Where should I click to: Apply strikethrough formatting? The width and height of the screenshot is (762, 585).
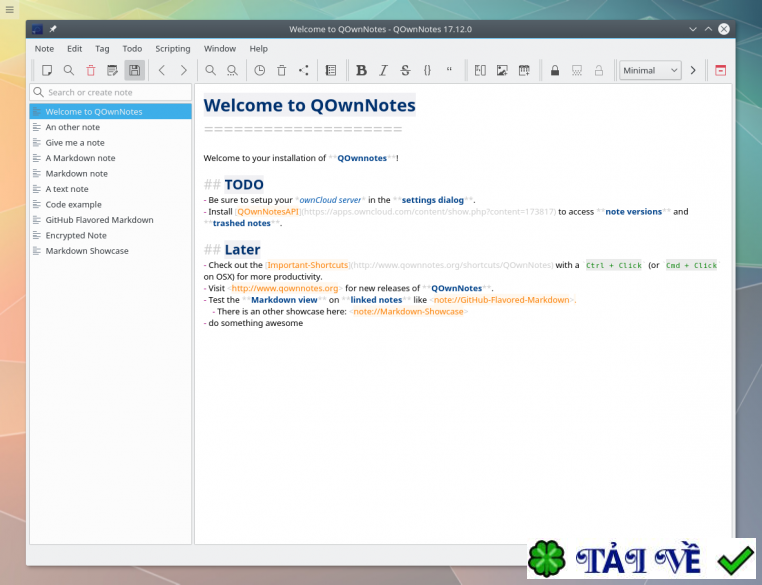pyautogui.click(x=405, y=71)
